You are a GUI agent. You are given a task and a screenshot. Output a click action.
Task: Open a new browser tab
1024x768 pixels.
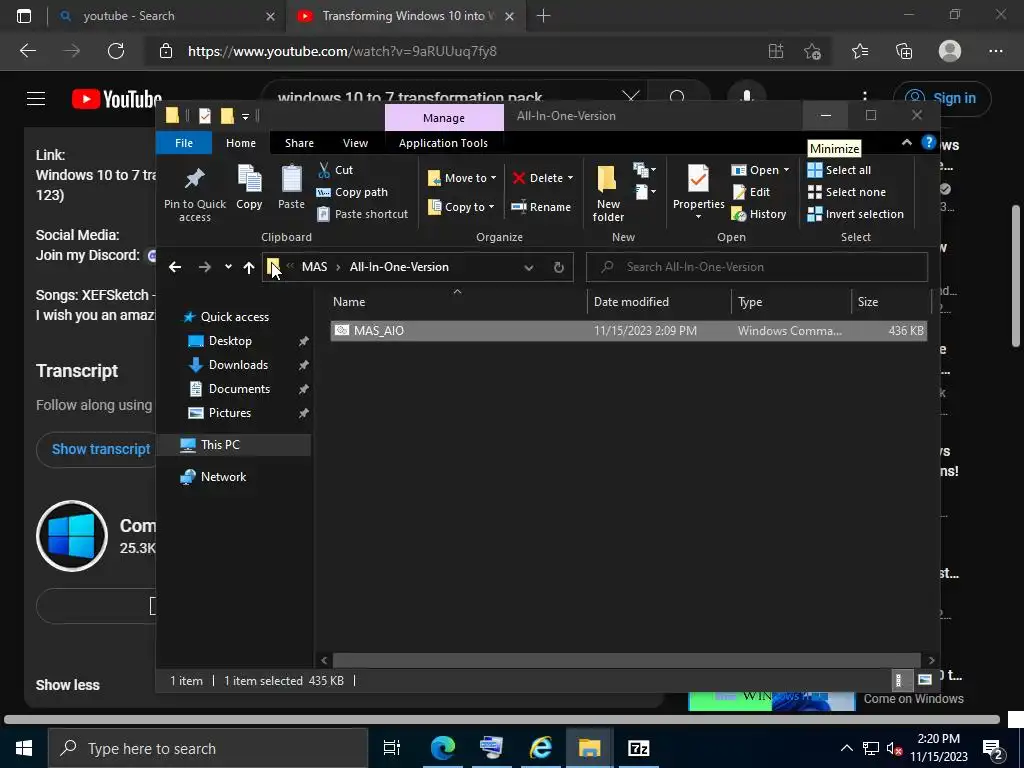tap(543, 16)
